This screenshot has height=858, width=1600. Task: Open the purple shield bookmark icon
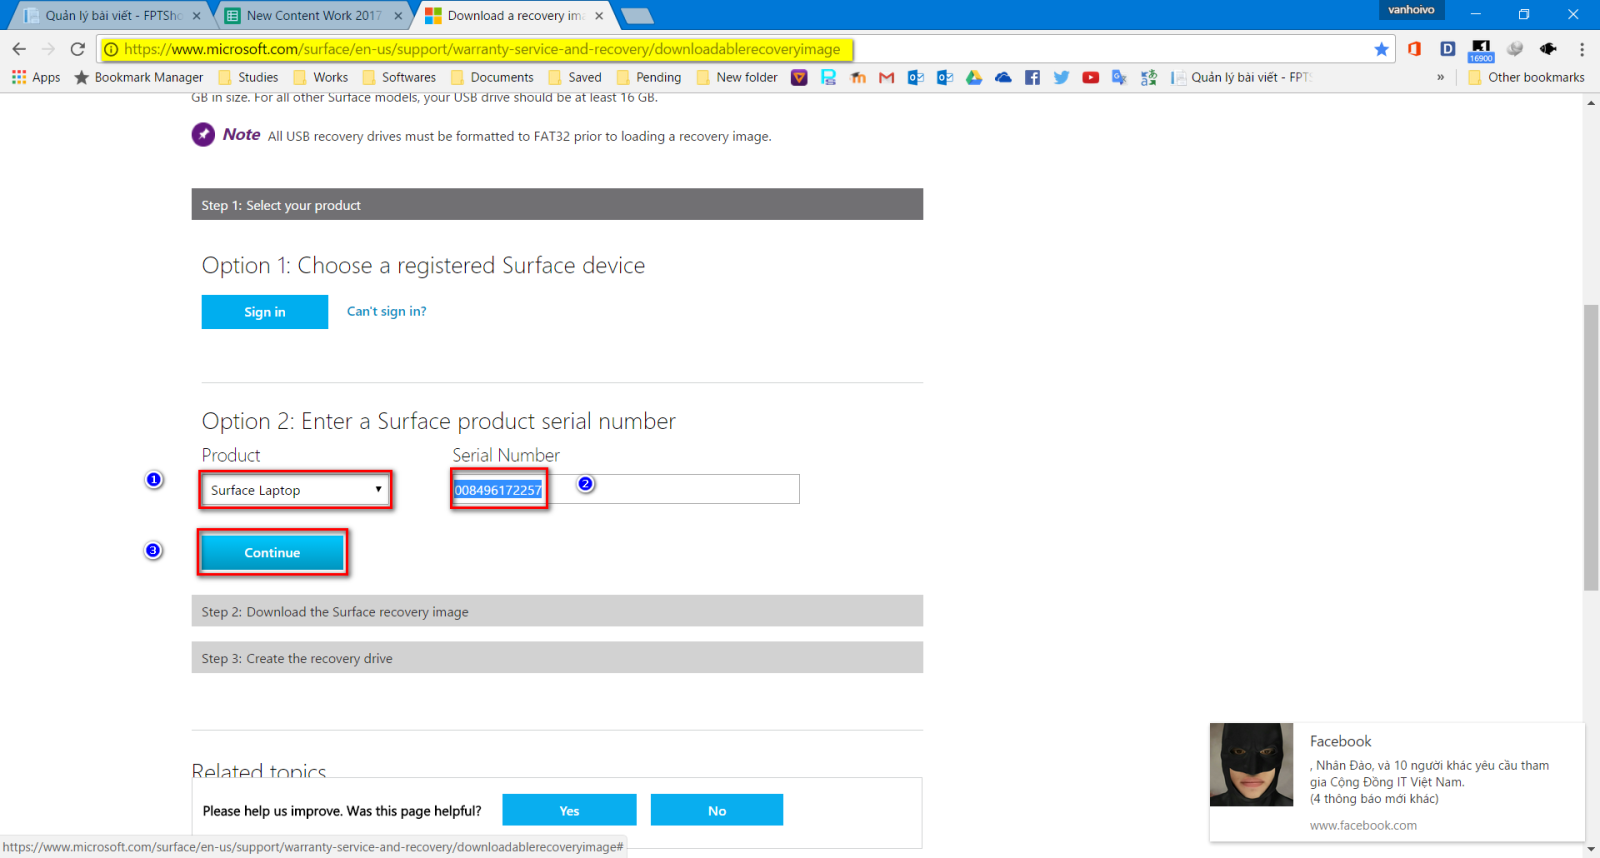[799, 77]
